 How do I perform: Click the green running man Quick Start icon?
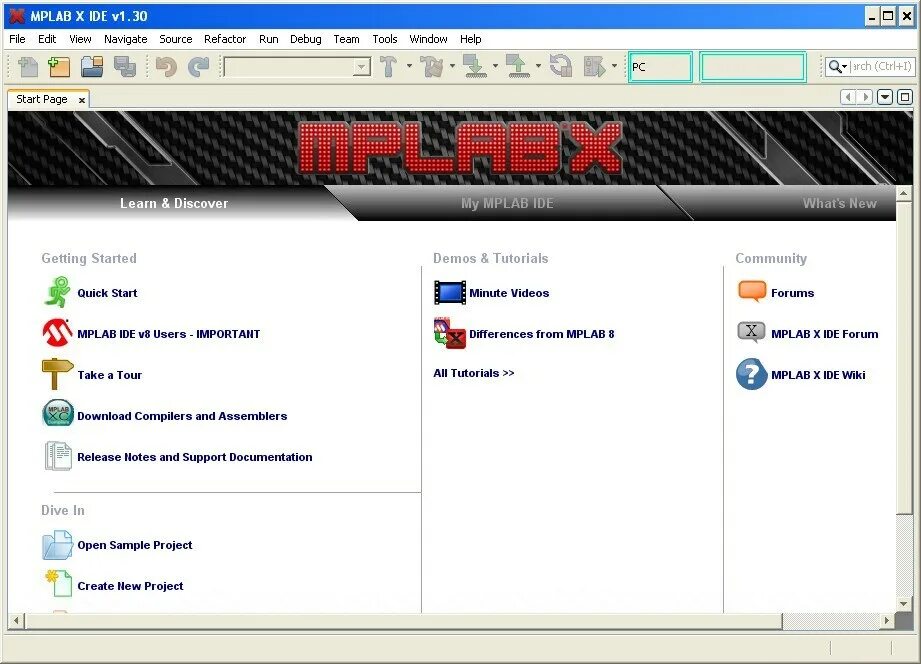58,293
